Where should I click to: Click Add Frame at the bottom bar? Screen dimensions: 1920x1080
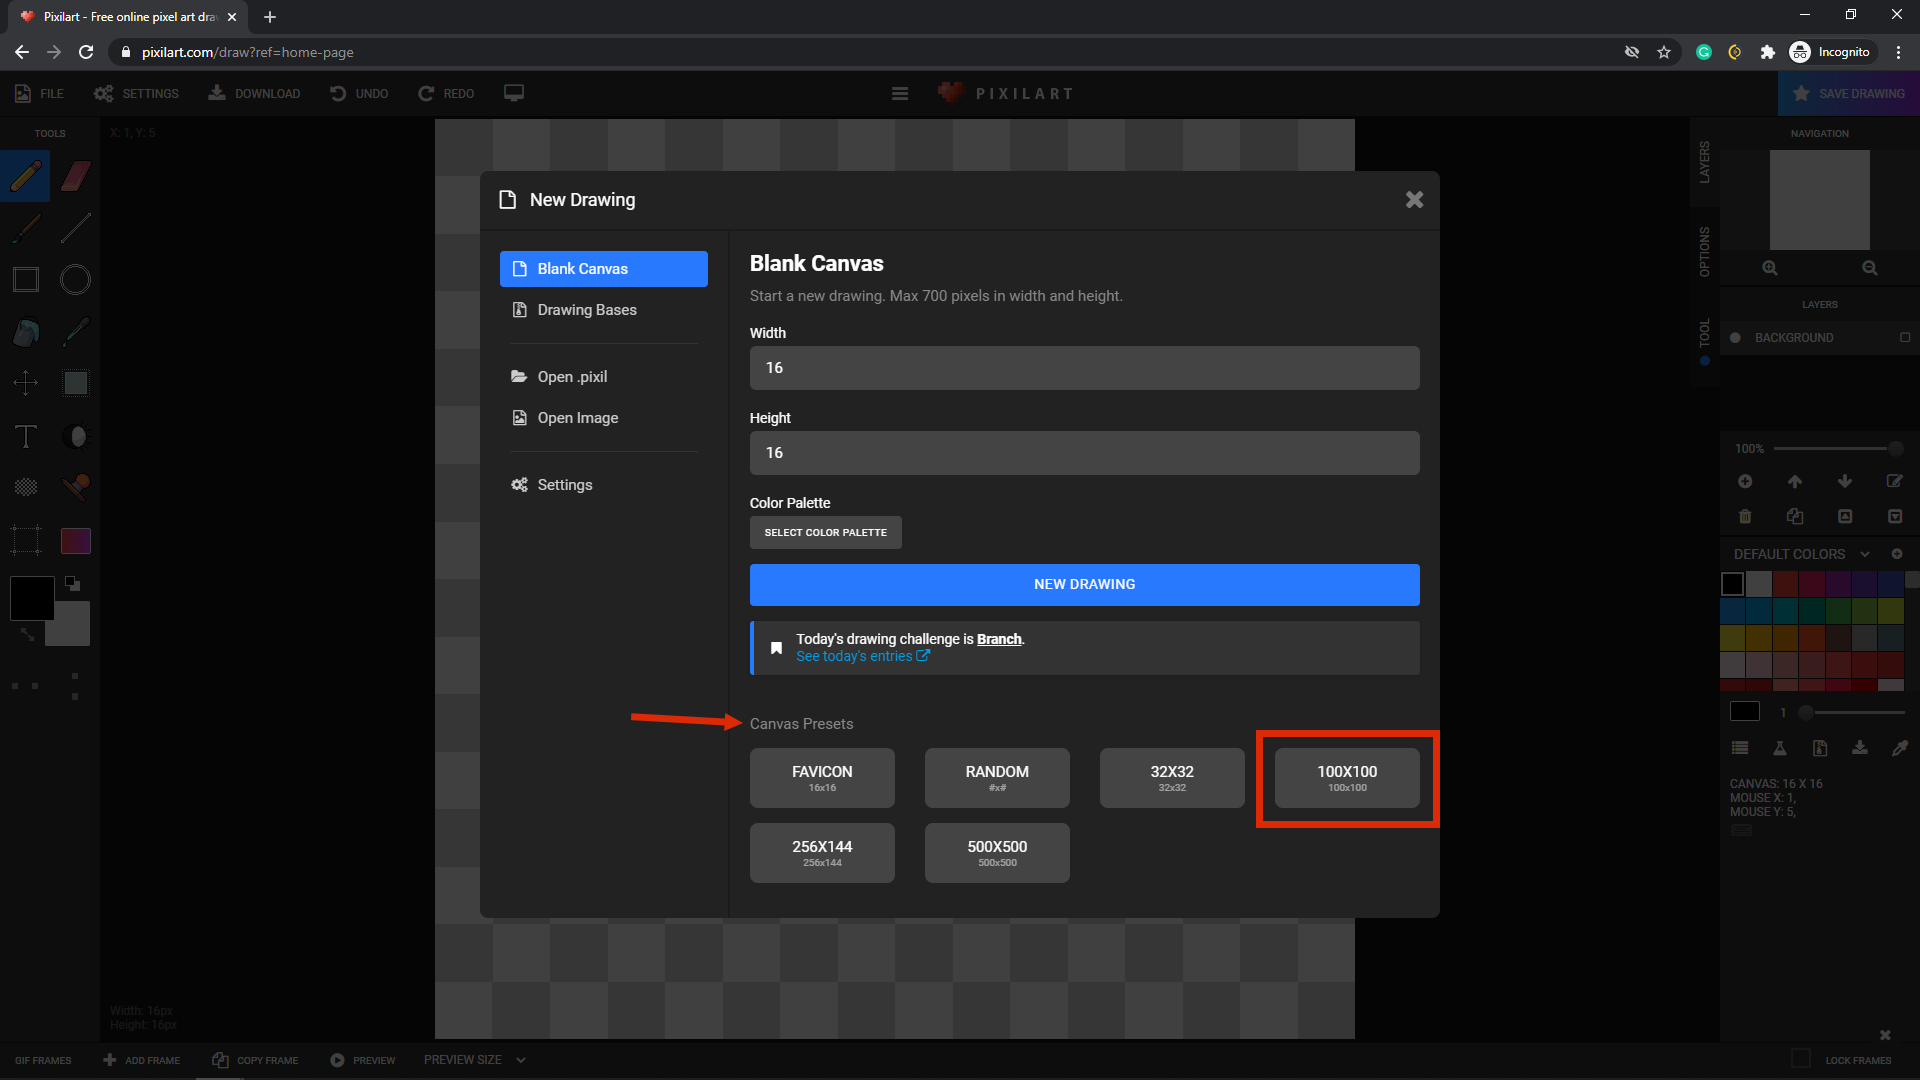[142, 1060]
